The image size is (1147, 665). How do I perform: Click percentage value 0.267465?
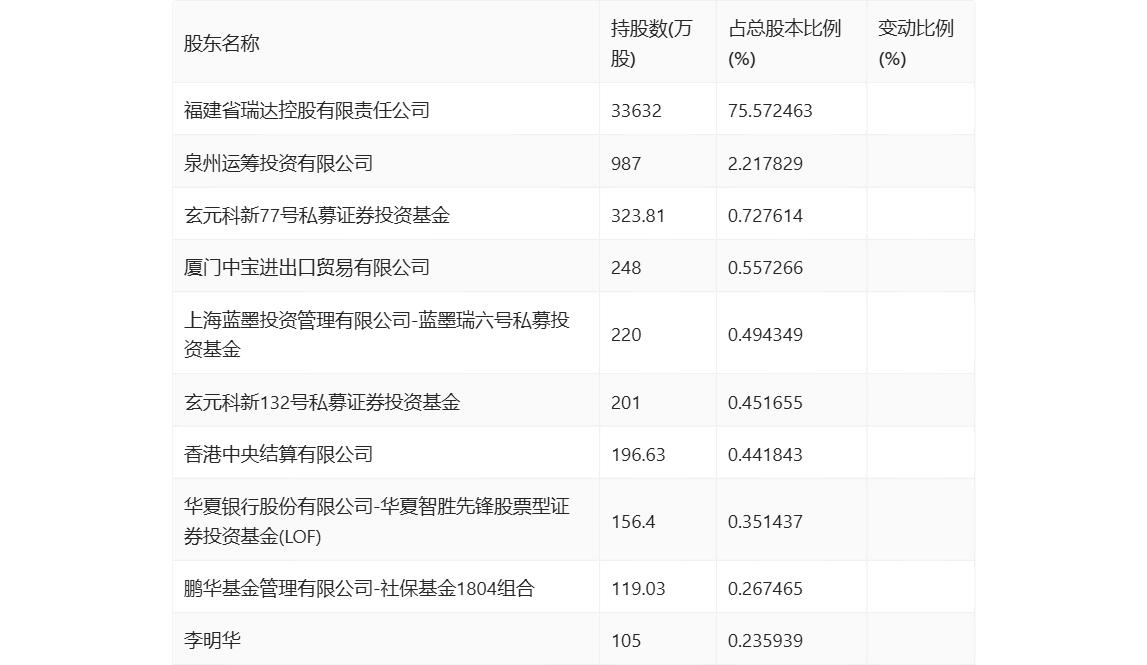click(764, 588)
